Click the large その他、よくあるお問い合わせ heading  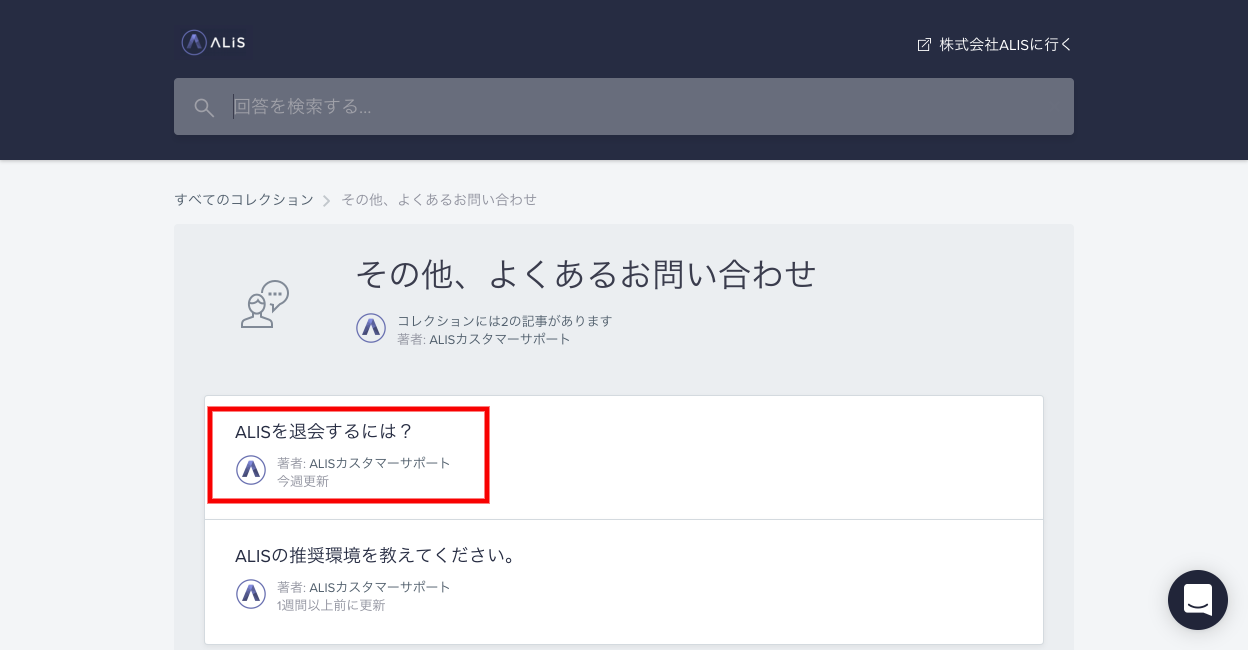click(586, 274)
